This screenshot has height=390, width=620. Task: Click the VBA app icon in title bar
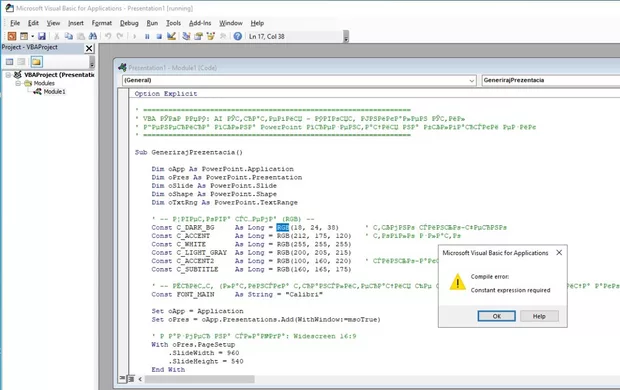point(9,8)
